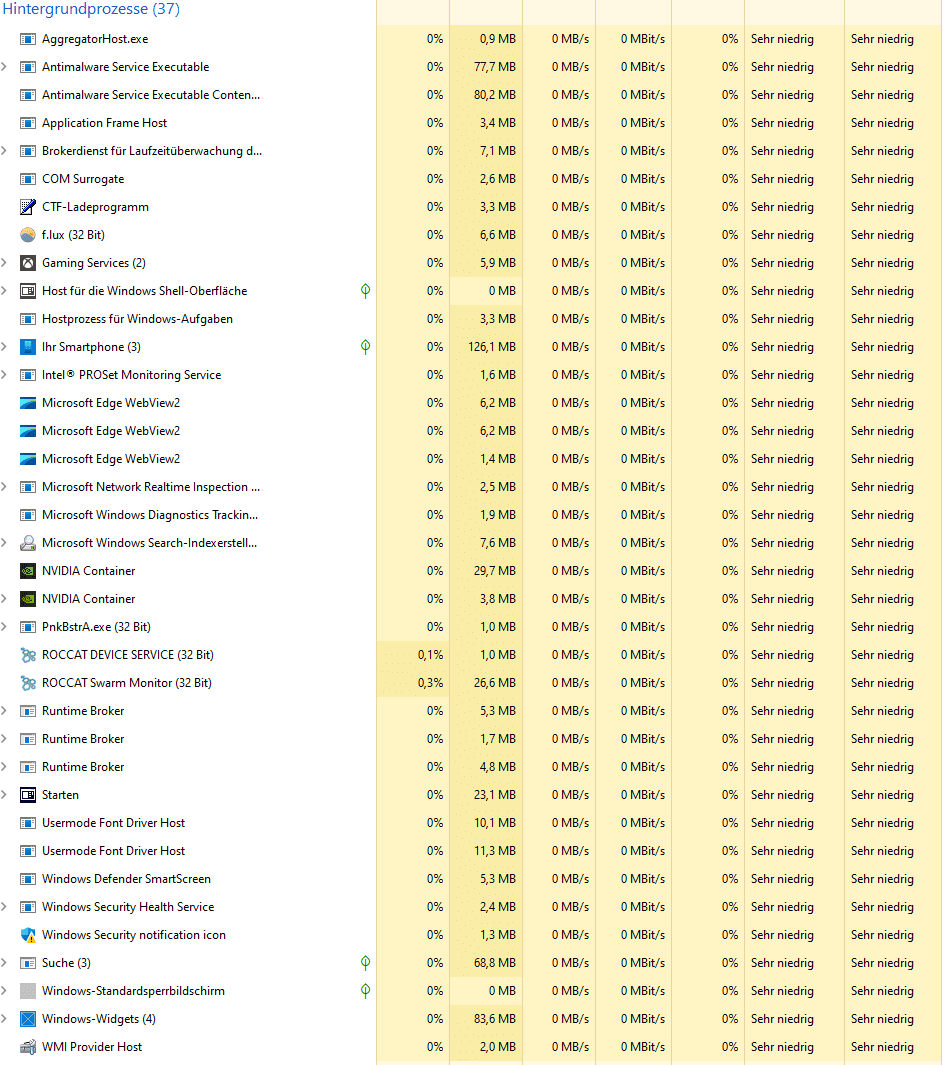The image size is (949, 1065).
Task: Click the 11,3 MB memory value
Action: 495,851
